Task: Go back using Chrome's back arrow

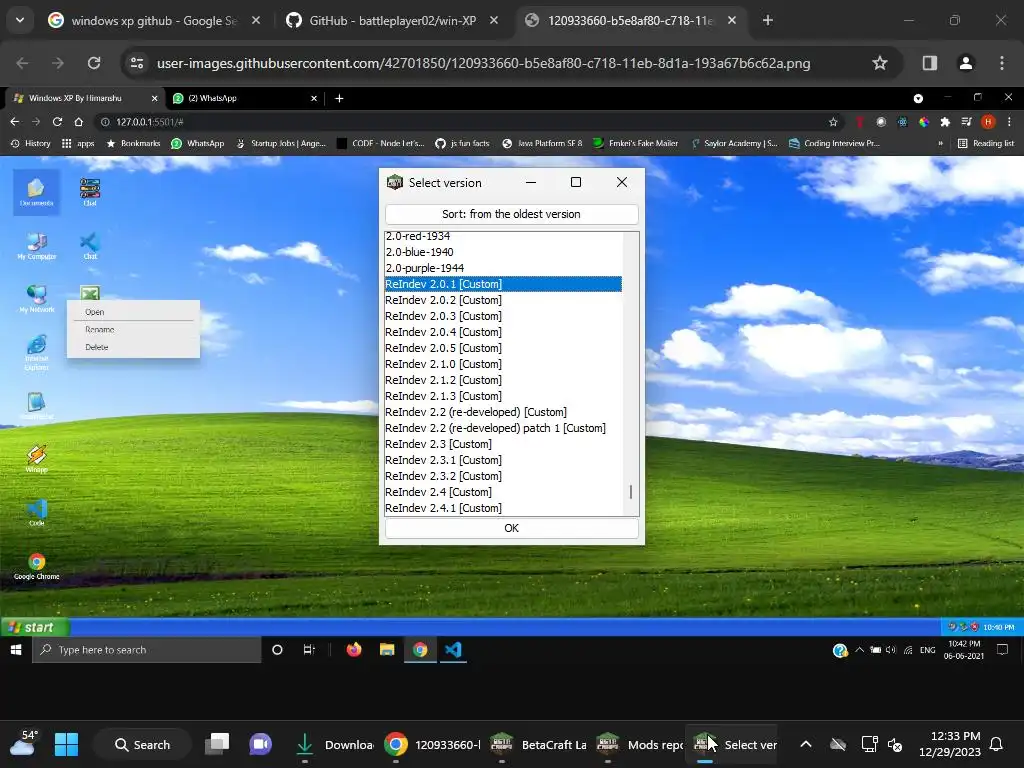Action: pyautogui.click(x=22, y=63)
